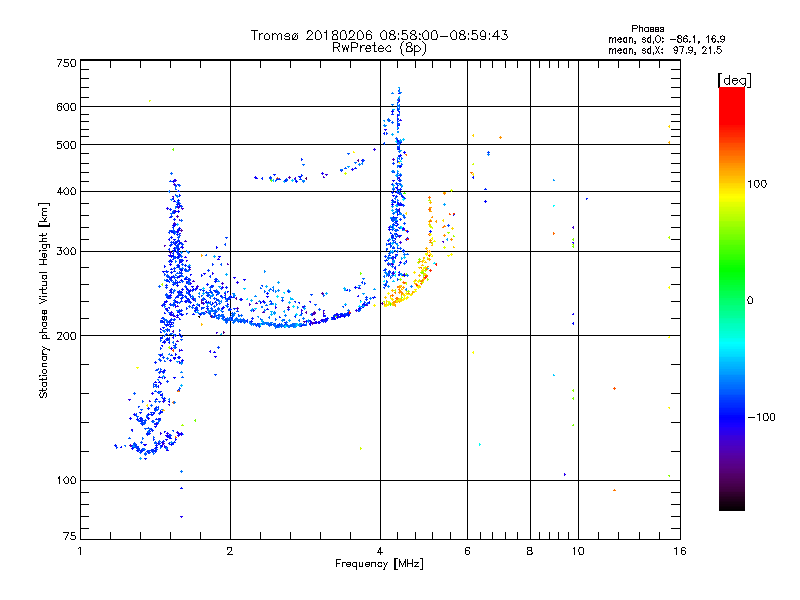
Task: Click the black bottom of the colorbar
Action: (732, 503)
